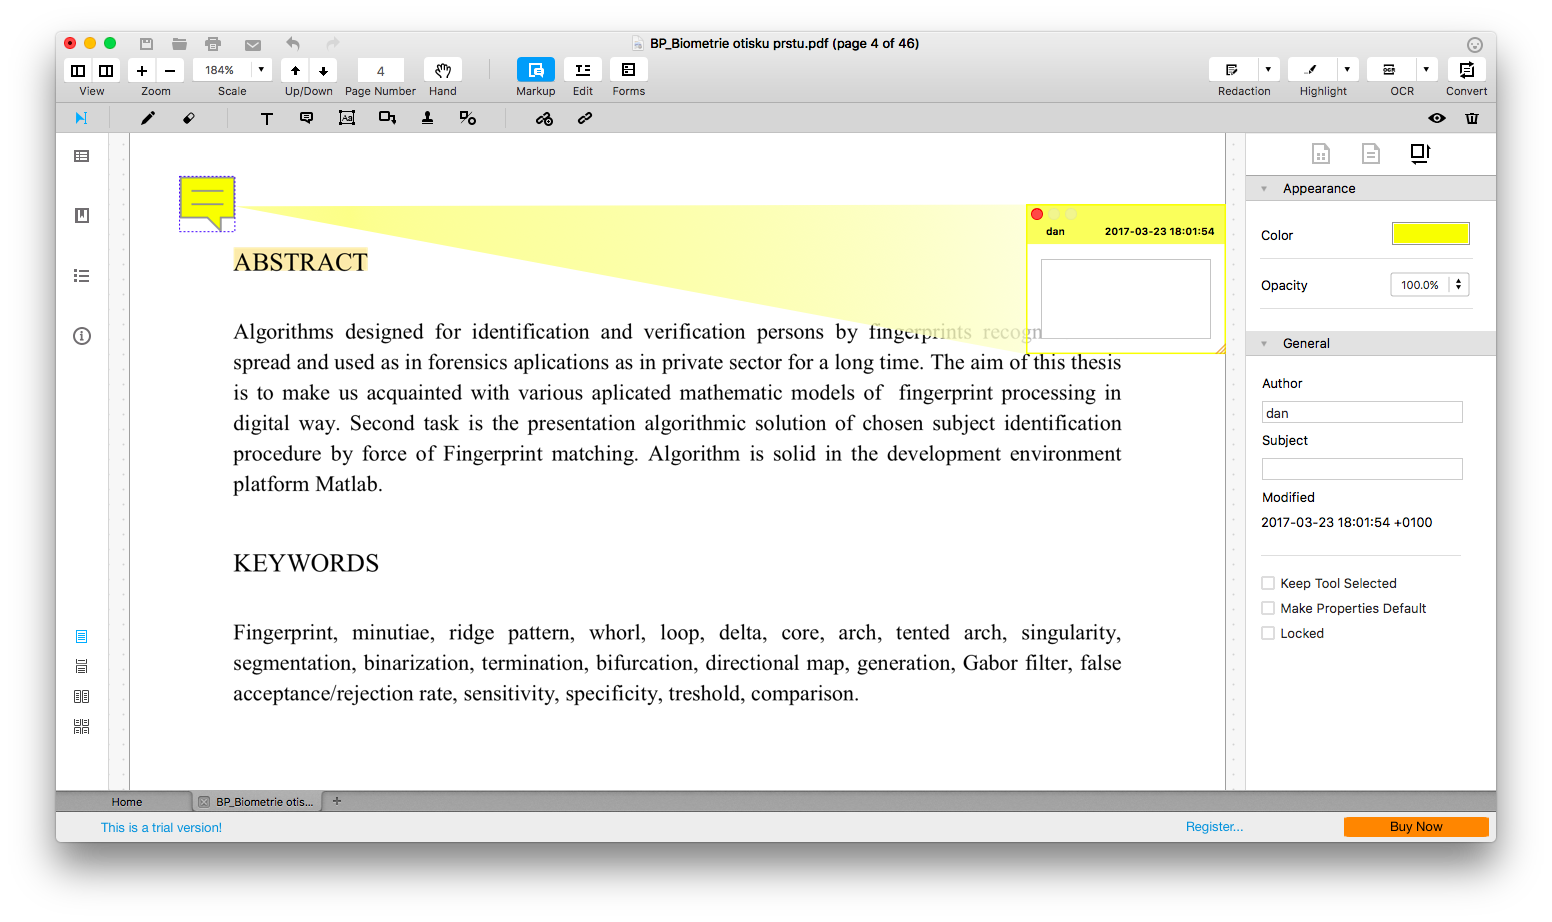Click the Page Number field
The image size is (1552, 922).
[380, 70]
